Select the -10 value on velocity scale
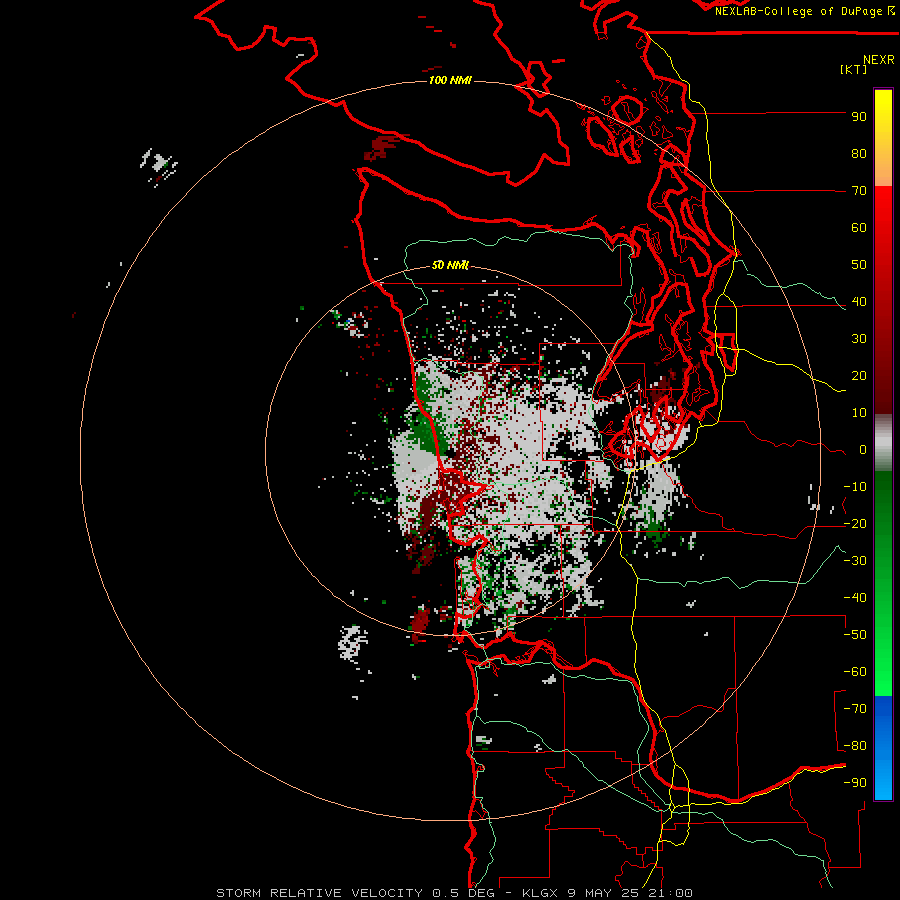Screen dimensions: 900x900 point(855,487)
